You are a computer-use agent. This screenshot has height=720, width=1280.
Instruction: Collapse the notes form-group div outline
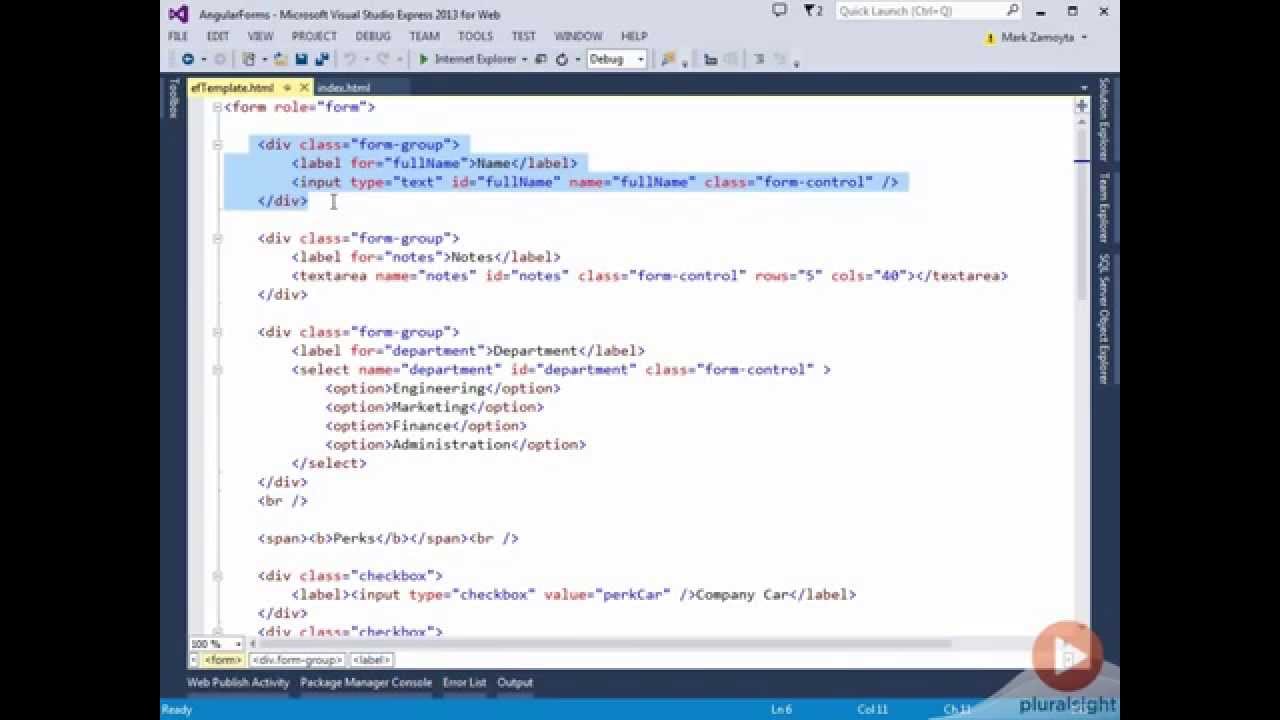[217, 238]
